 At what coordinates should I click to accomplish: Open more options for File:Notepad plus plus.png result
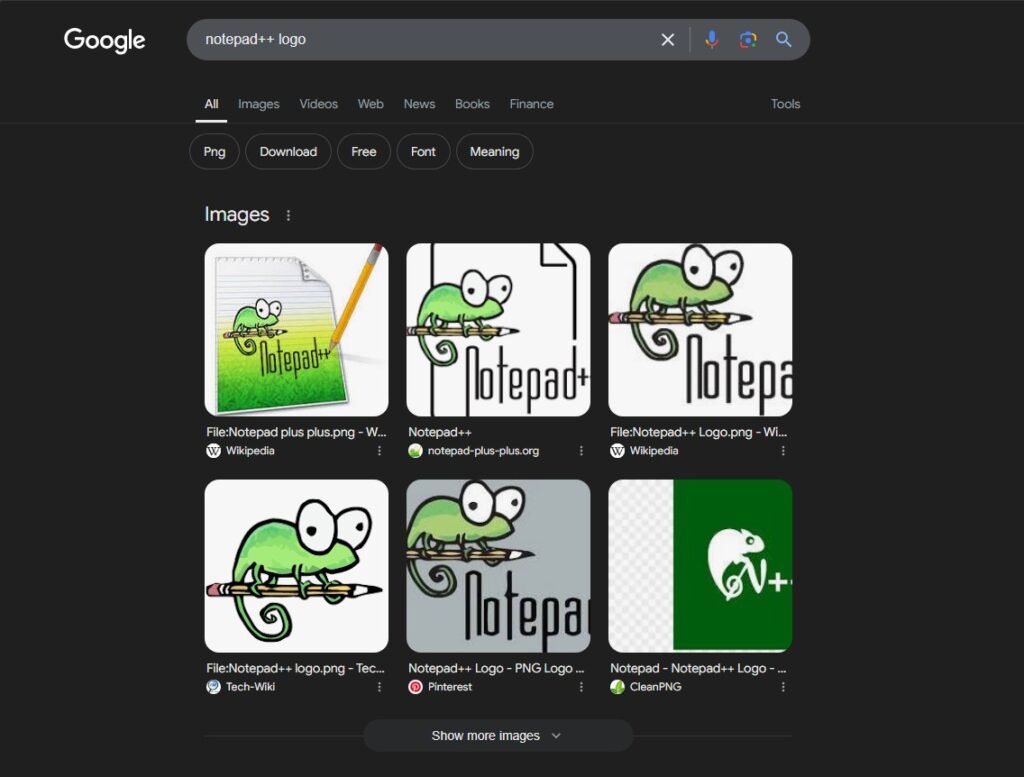point(379,451)
